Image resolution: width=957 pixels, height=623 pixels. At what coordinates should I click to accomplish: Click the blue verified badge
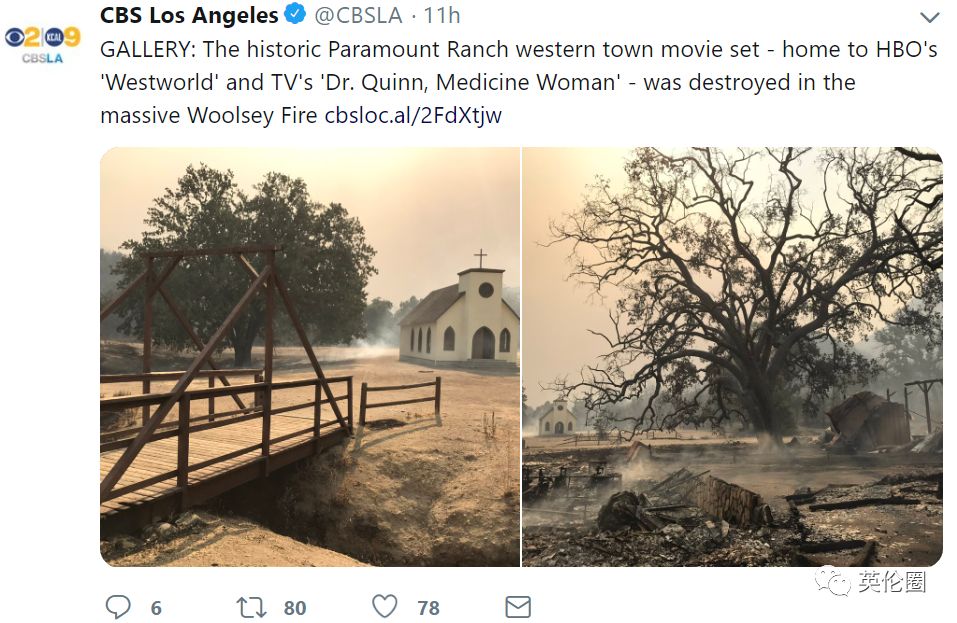tap(296, 14)
